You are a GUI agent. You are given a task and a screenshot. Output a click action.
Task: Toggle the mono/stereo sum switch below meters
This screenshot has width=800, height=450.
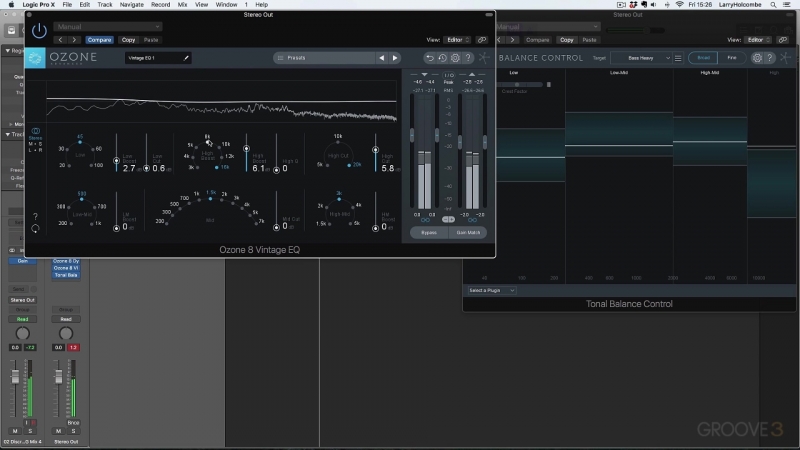tap(448, 219)
